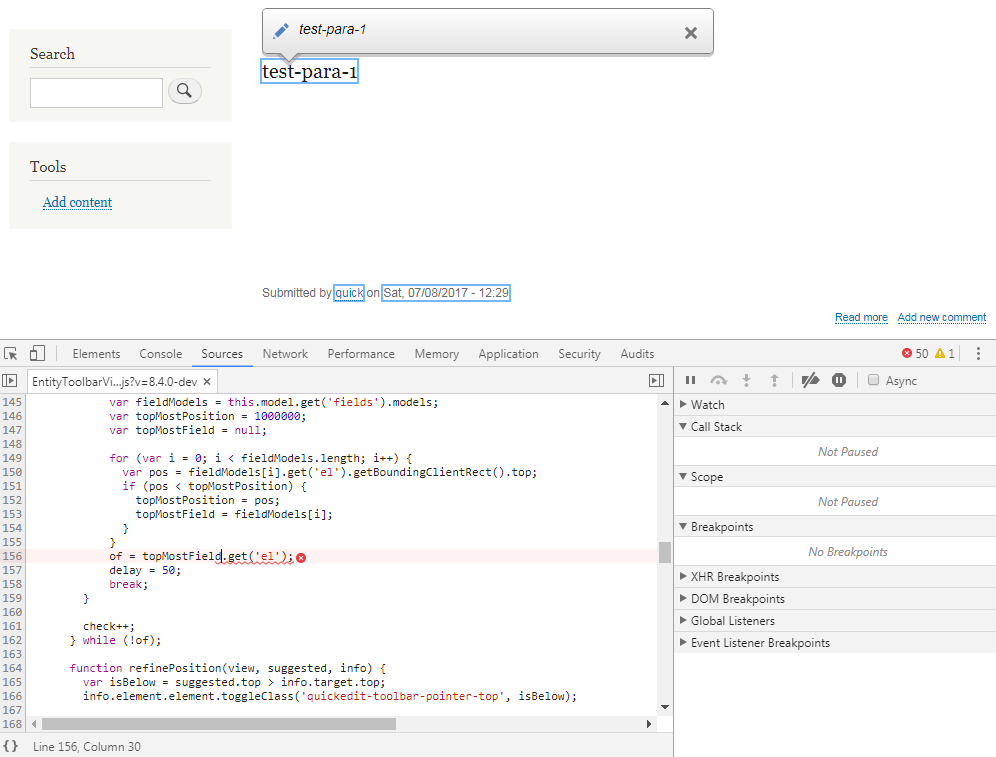This screenshot has height=757, width=996.
Task: Click the pencil edit icon in quickedit toolbar
Action: (281, 30)
